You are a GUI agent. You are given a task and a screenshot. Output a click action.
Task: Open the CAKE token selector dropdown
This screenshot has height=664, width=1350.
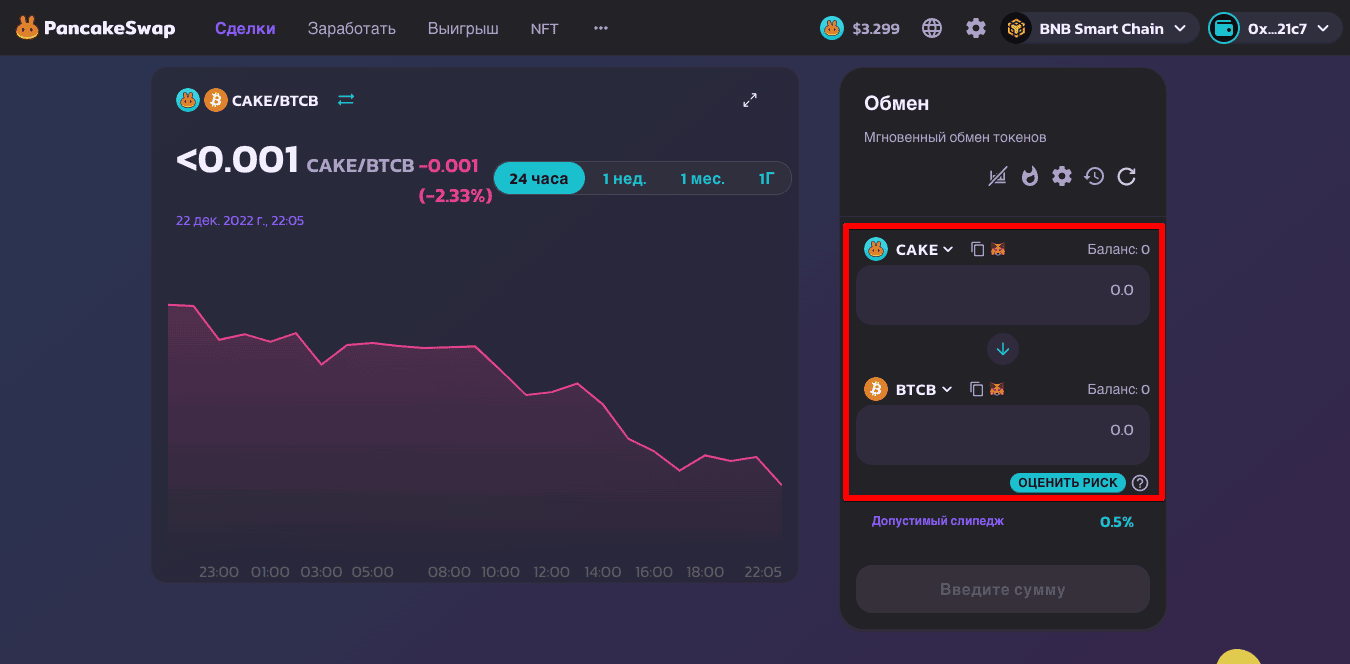pyautogui.click(x=909, y=249)
